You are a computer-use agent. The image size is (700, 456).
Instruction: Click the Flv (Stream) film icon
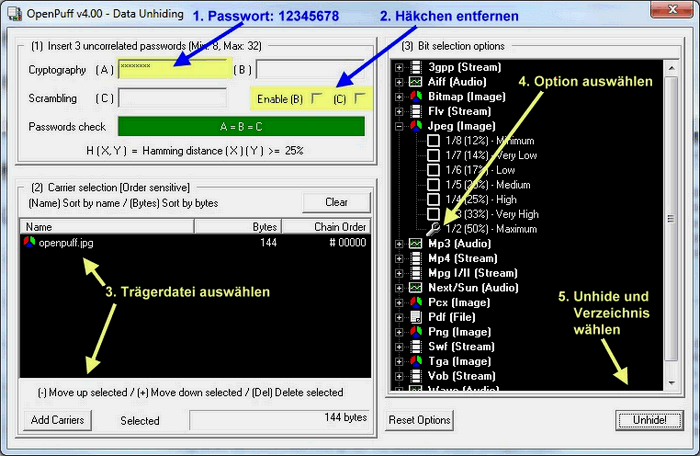click(416, 111)
